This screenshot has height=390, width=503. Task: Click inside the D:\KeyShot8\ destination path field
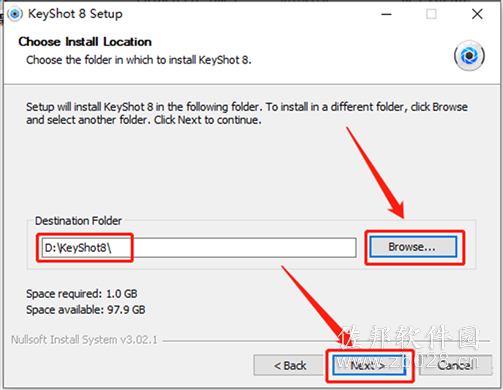click(199, 248)
